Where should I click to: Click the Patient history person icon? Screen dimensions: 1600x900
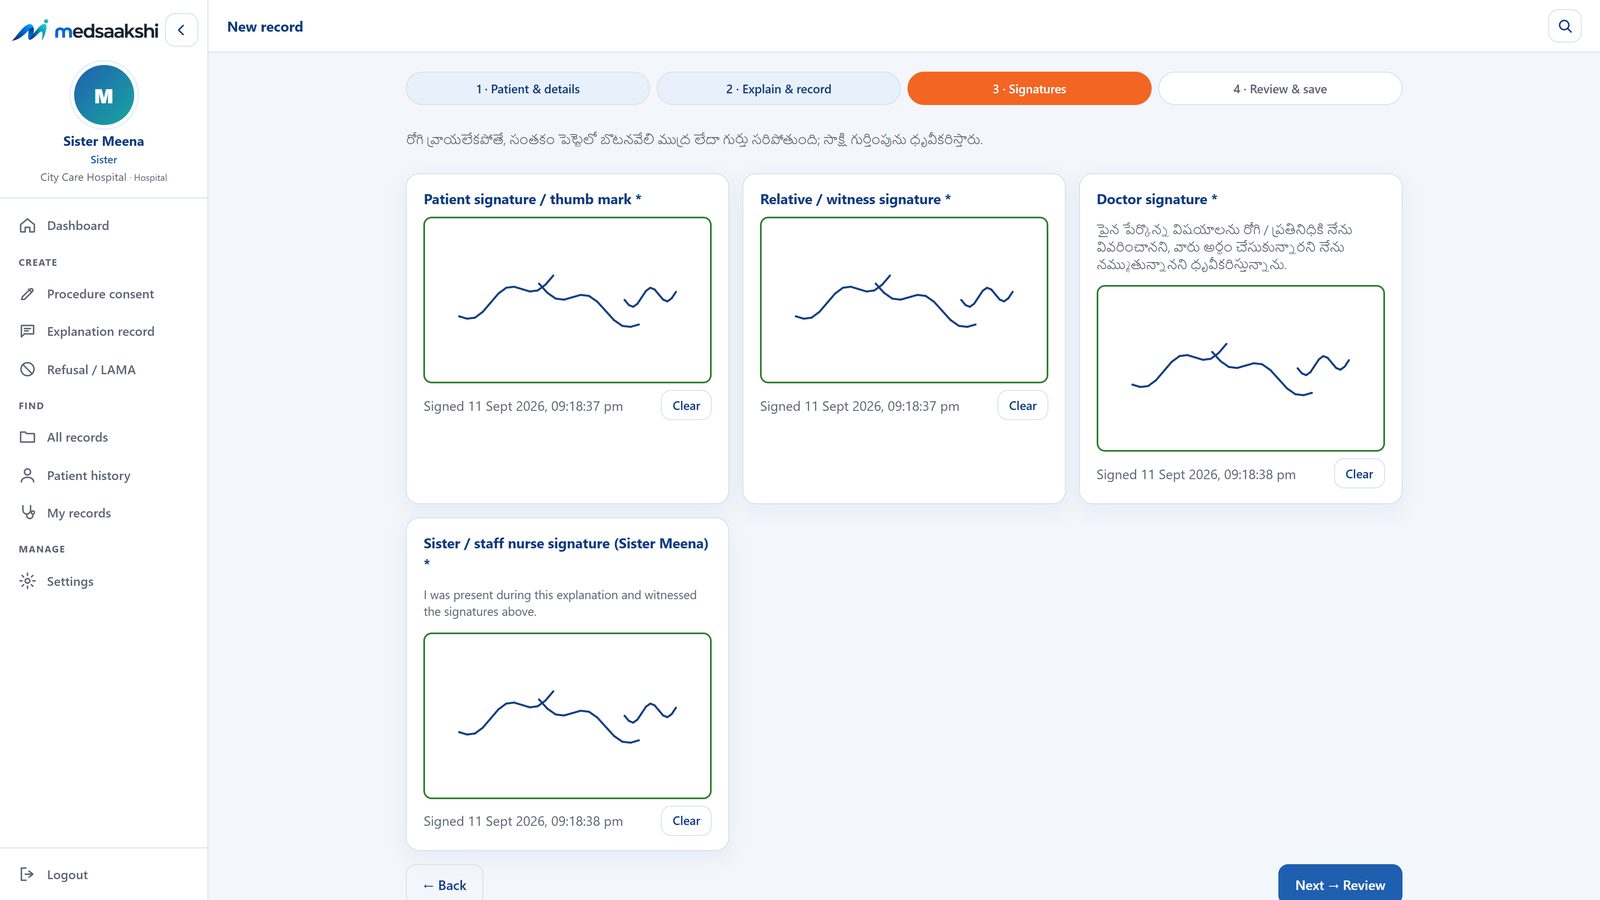28,476
